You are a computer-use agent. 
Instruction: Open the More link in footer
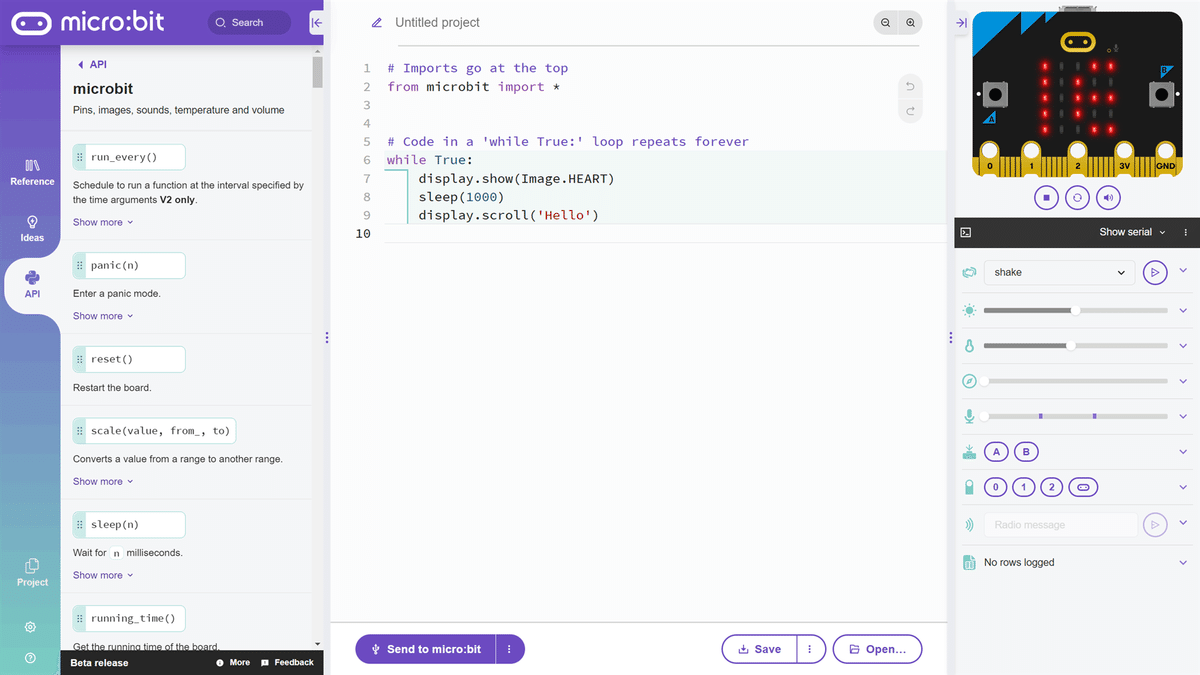(233, 662)
